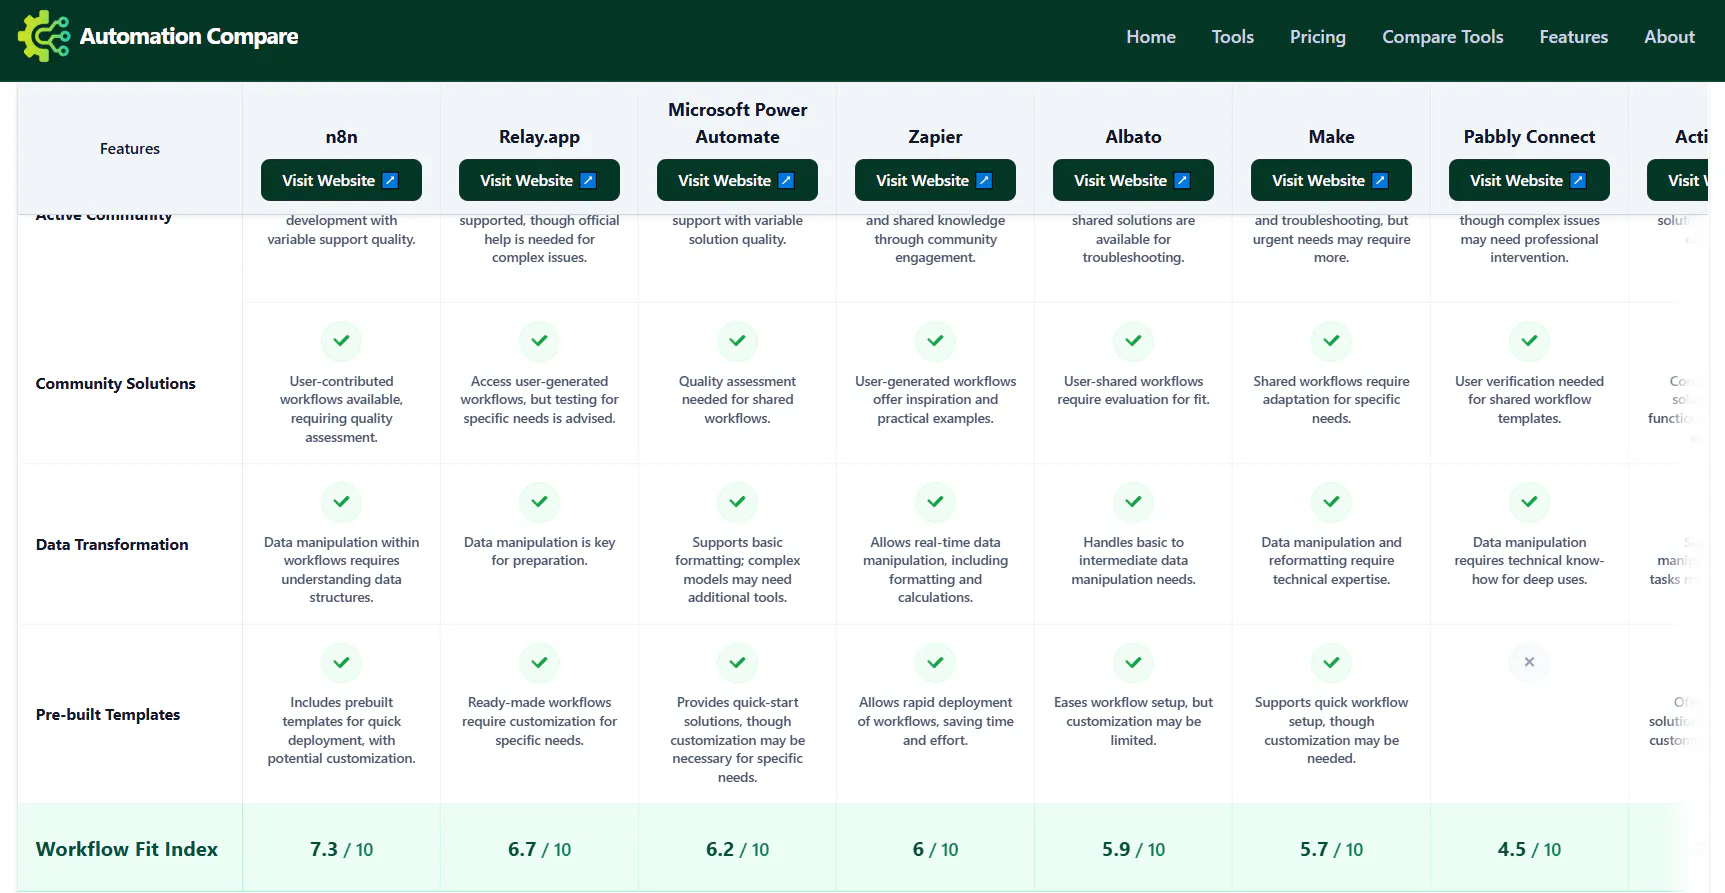Click the Albato column heading
This screenshot has width=1725, height=893.
pyautogui.click(x=1133, y=137)
